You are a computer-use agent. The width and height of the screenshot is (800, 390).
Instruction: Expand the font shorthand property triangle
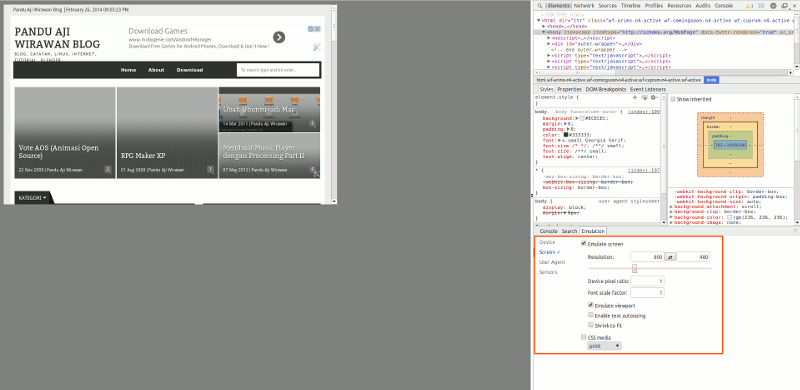(x=559, y=140)
